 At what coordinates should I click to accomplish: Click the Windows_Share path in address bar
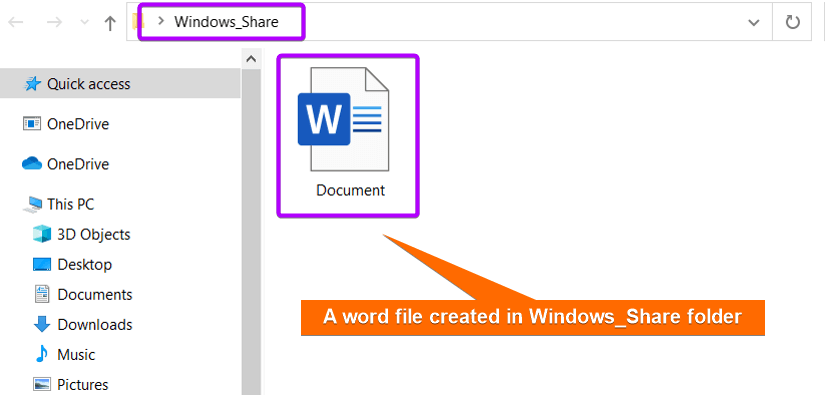tap(226, 22)
